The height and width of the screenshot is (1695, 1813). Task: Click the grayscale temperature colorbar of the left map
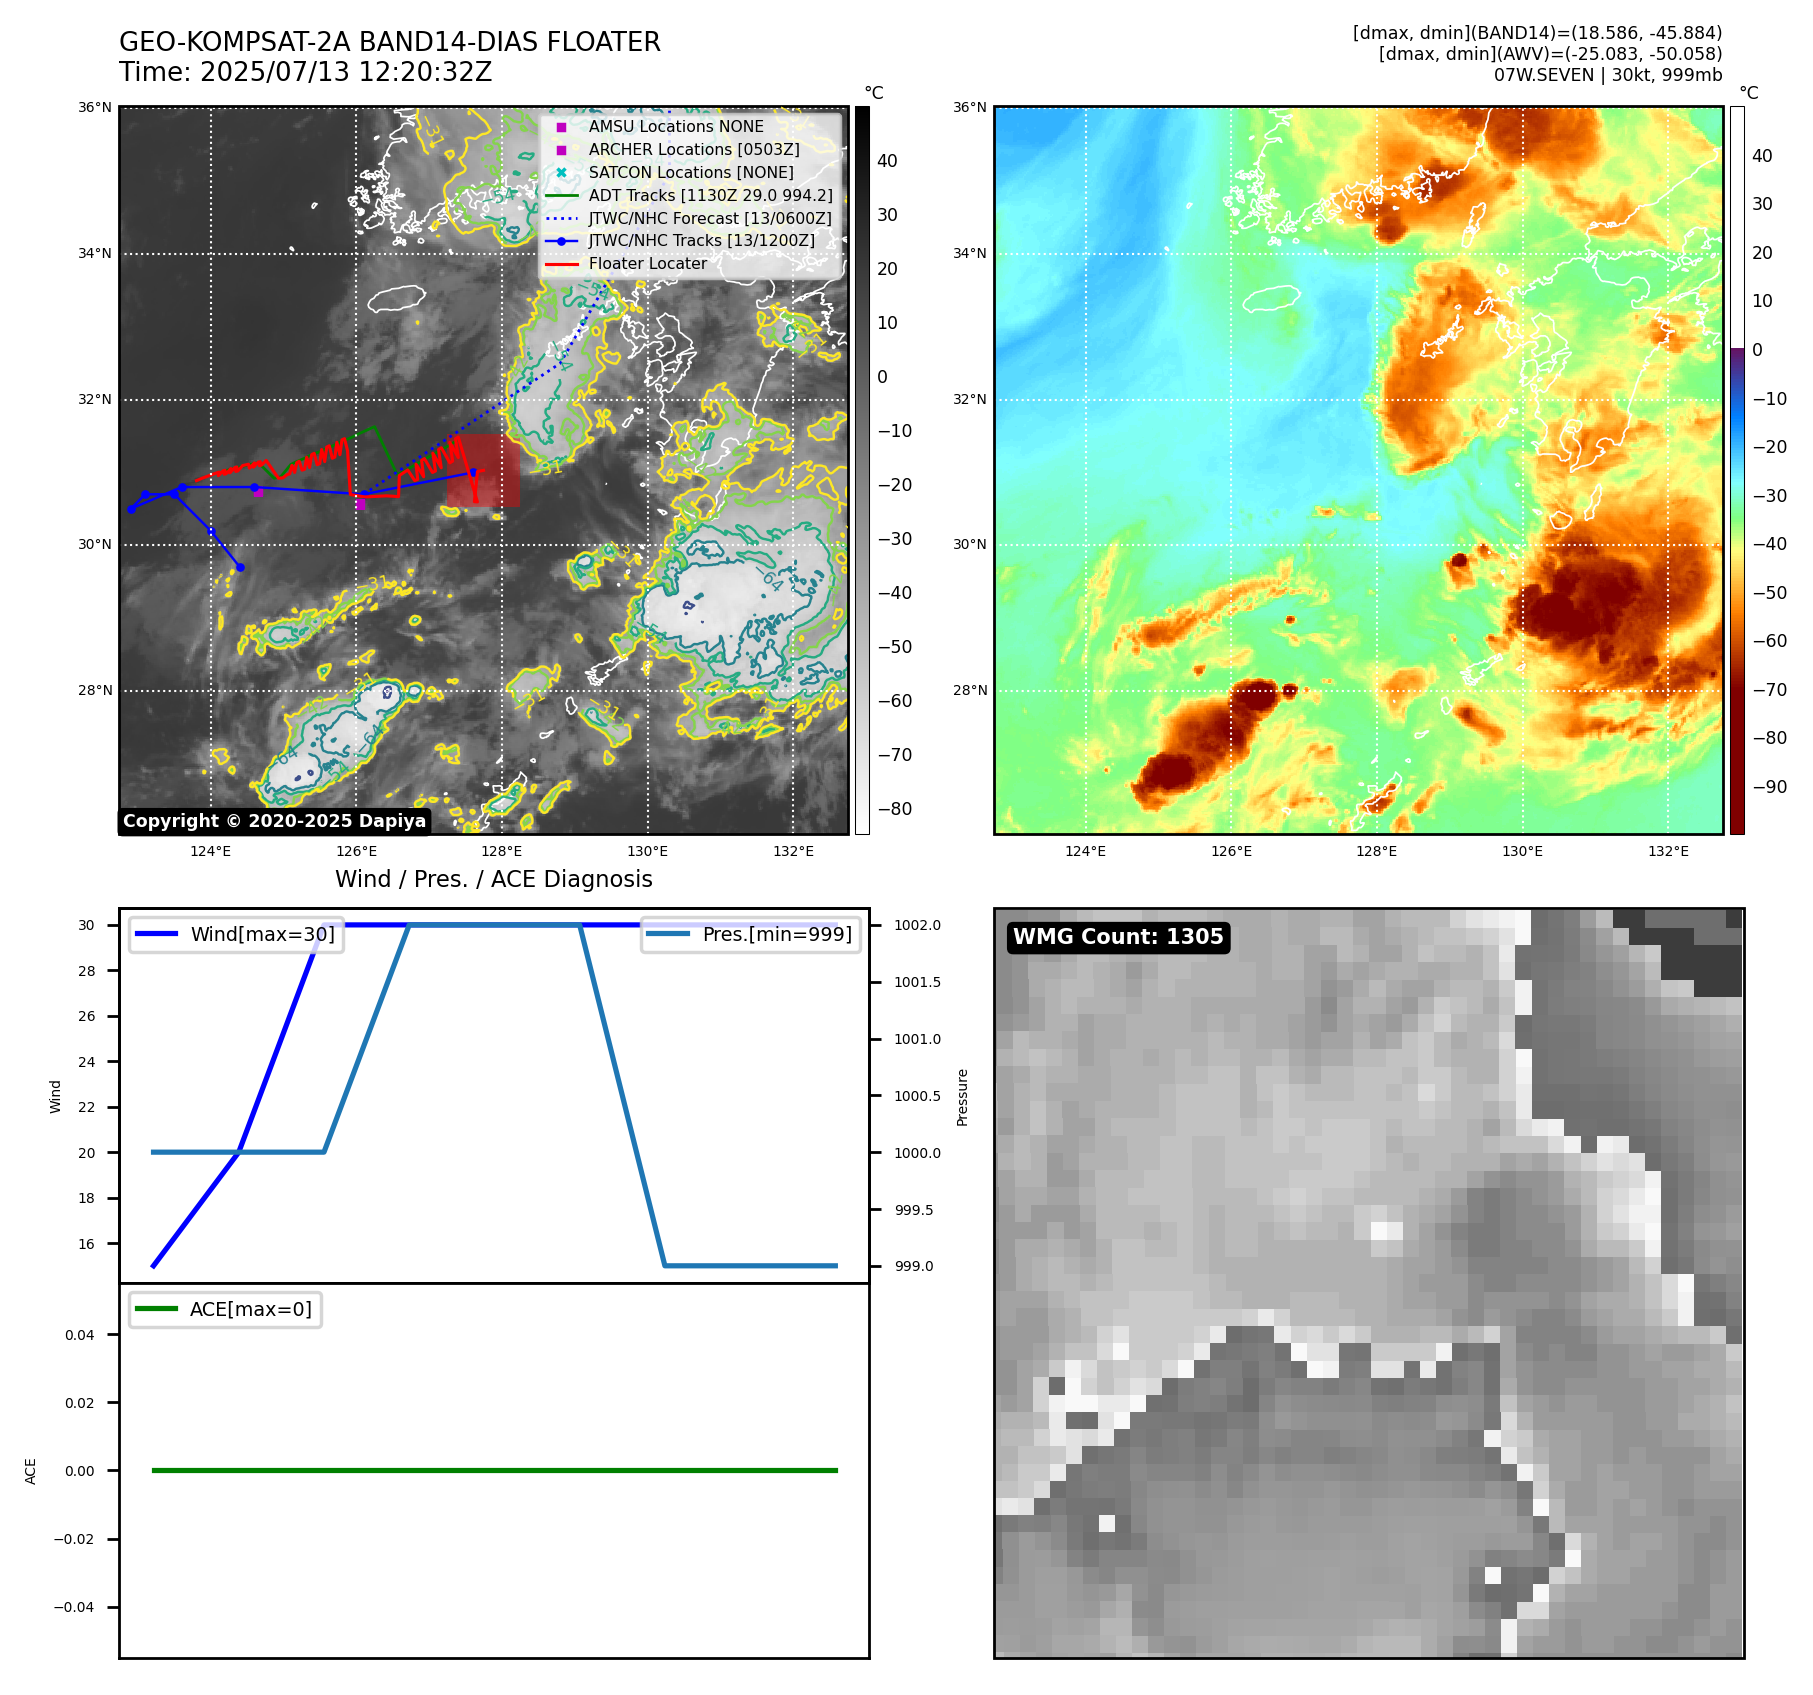tap(862, 470)
